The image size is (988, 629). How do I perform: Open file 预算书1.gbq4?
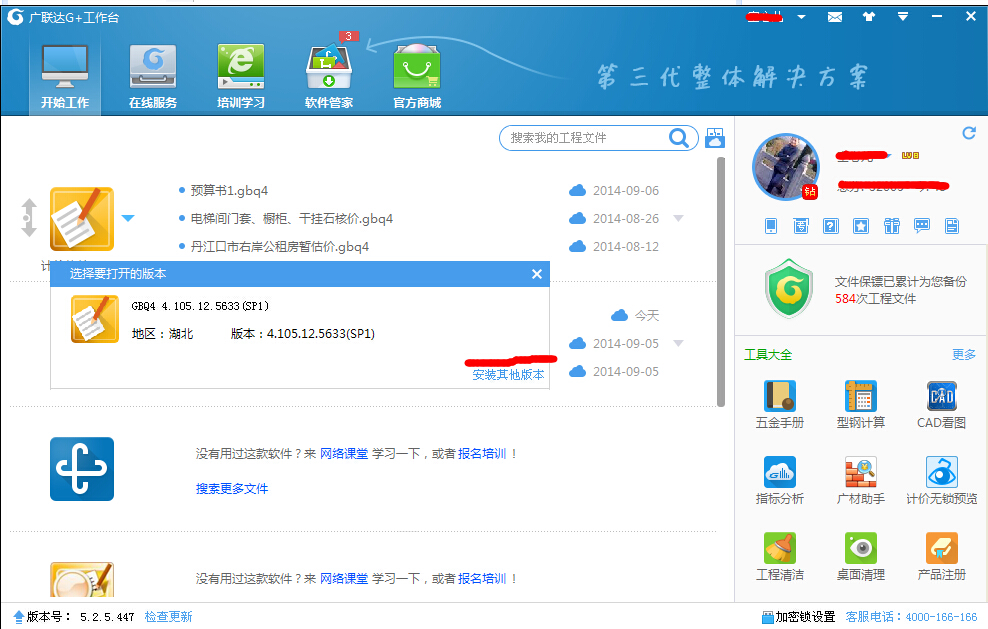229,190
